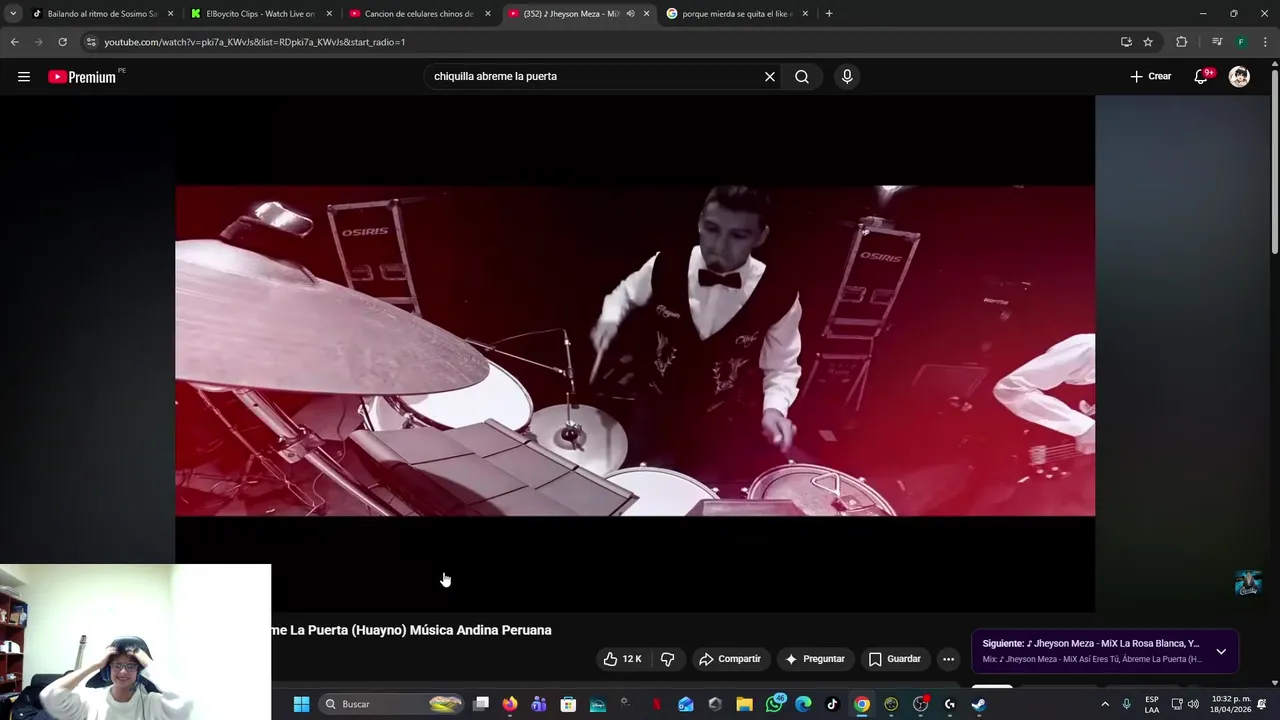1280x720 pixels.
Task: Go back in browser history
Action: (15, 42)
